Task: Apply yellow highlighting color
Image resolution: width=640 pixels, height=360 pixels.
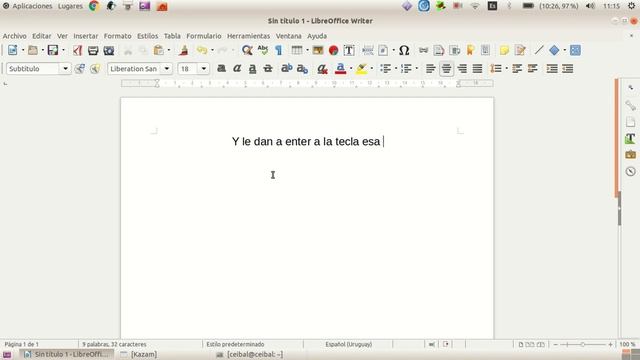Action: [361, 69]
